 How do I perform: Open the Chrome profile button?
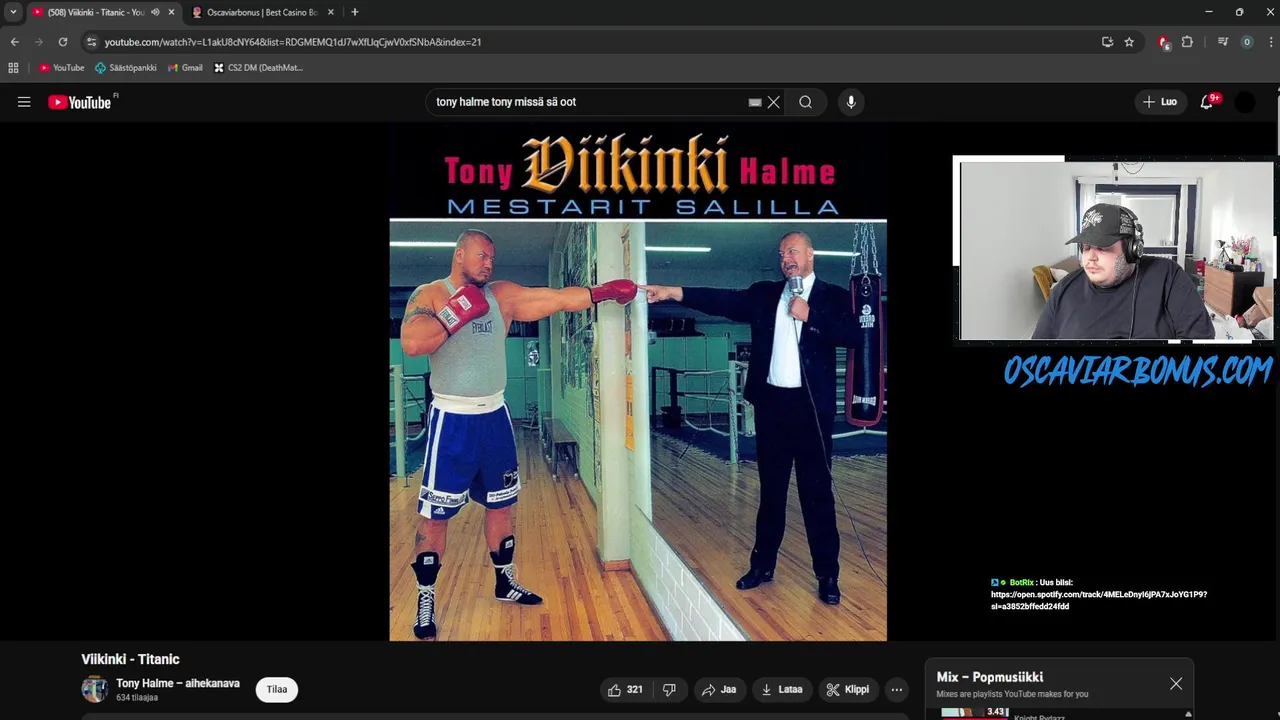[1246, 42]
